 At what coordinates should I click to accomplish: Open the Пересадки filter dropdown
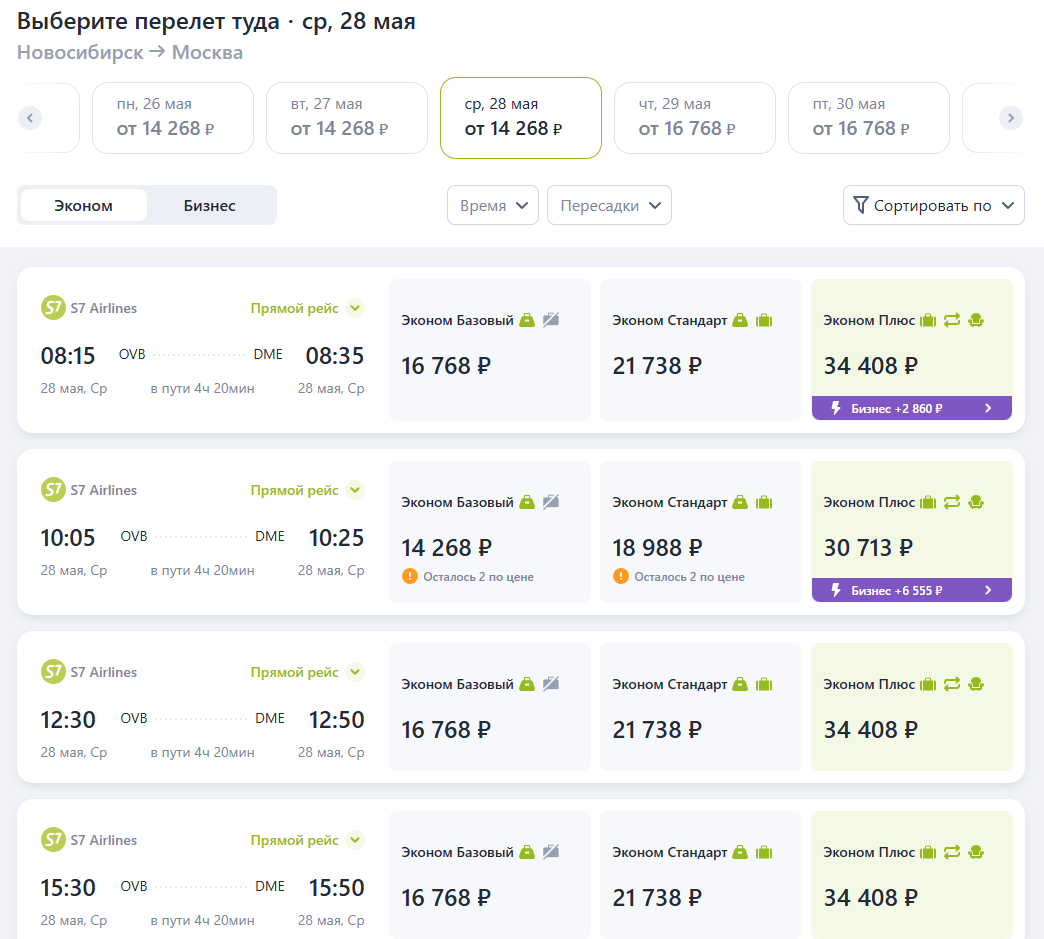[609, 205]
